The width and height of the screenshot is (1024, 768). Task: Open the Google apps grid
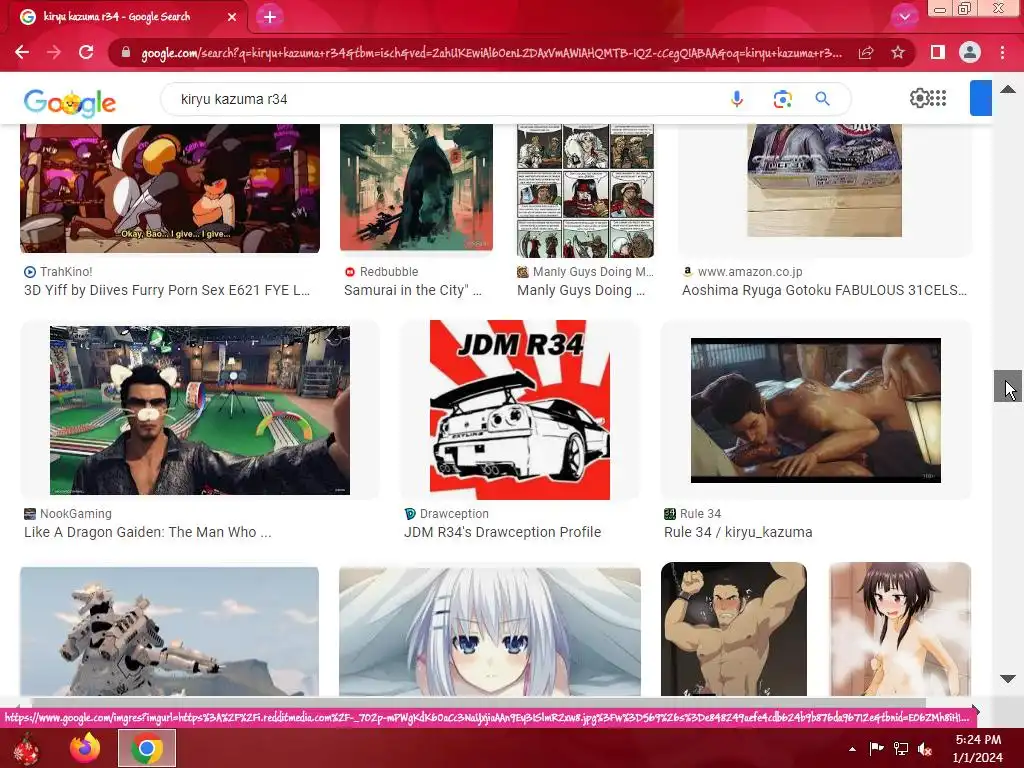pyautogui.click(x=938, y=99)
